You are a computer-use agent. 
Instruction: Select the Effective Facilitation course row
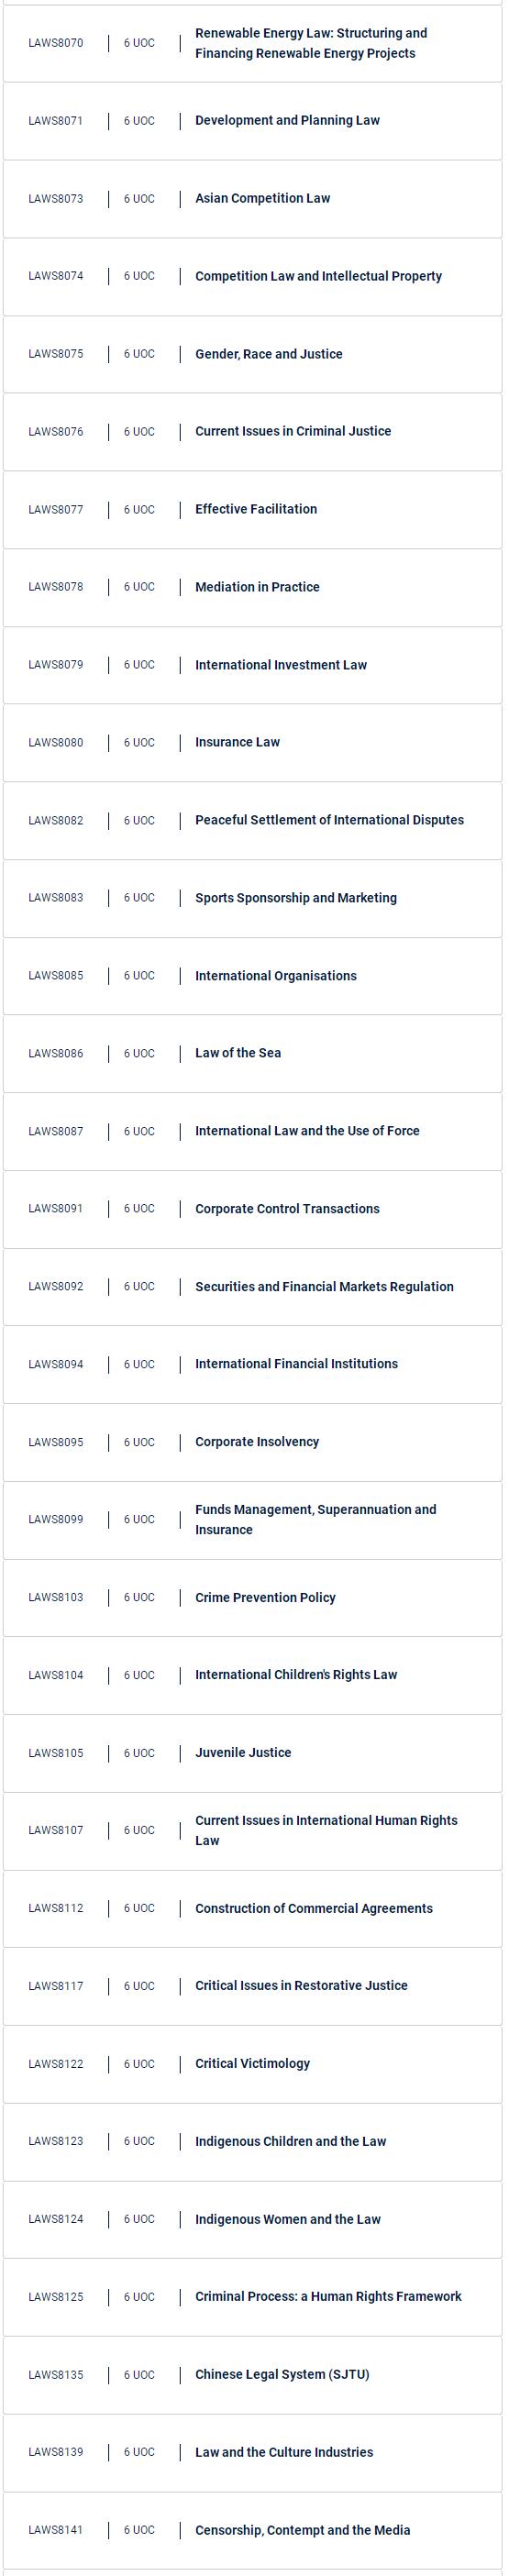coord(252,510)
